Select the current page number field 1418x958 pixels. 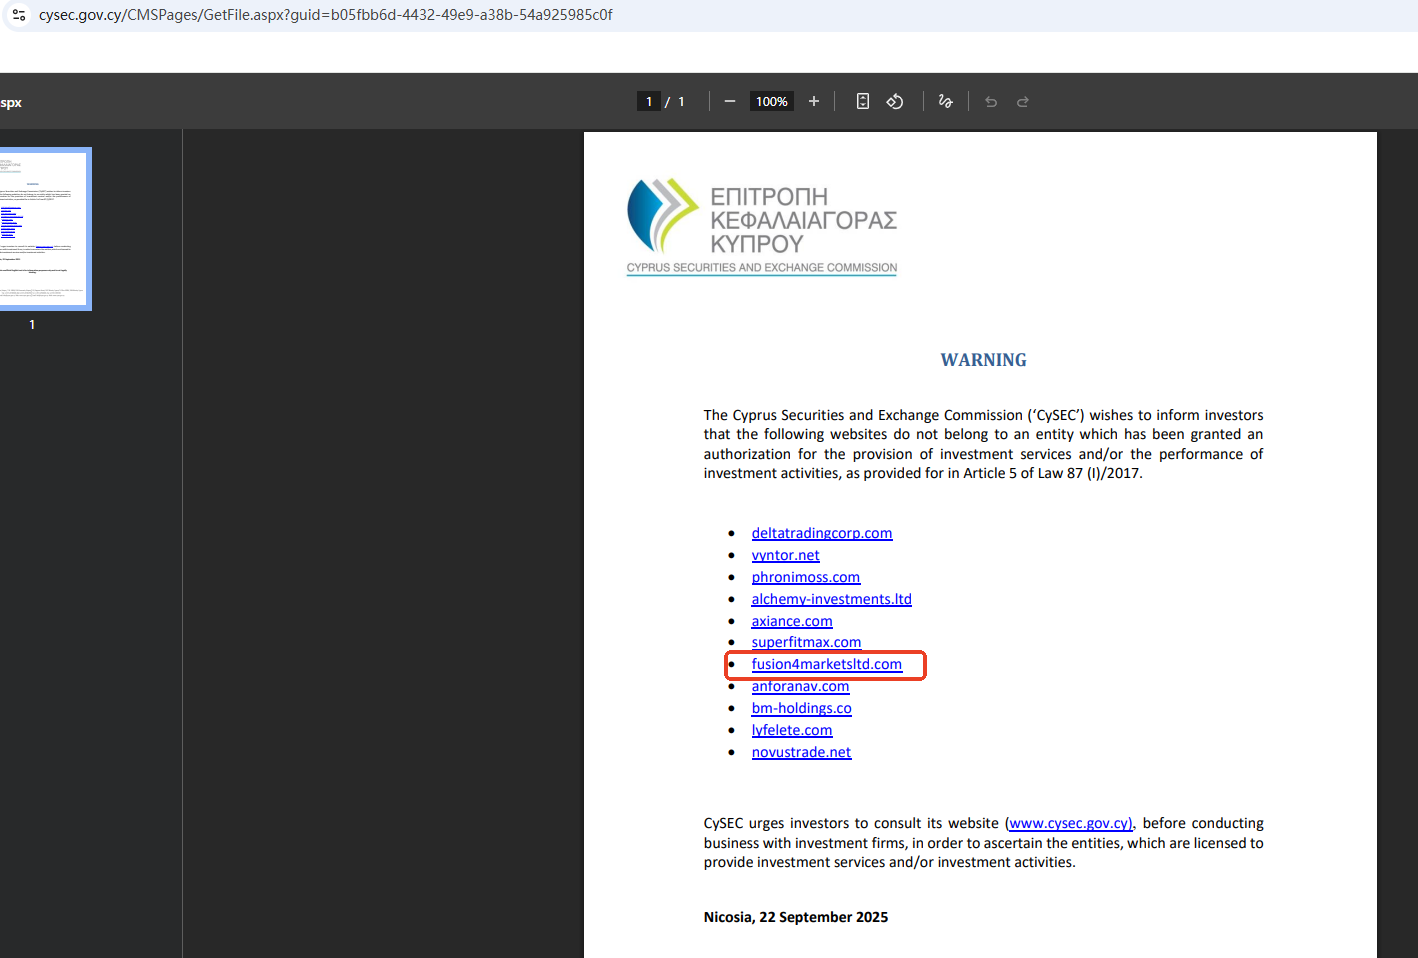pyautogui.click(x=649, y=101)
